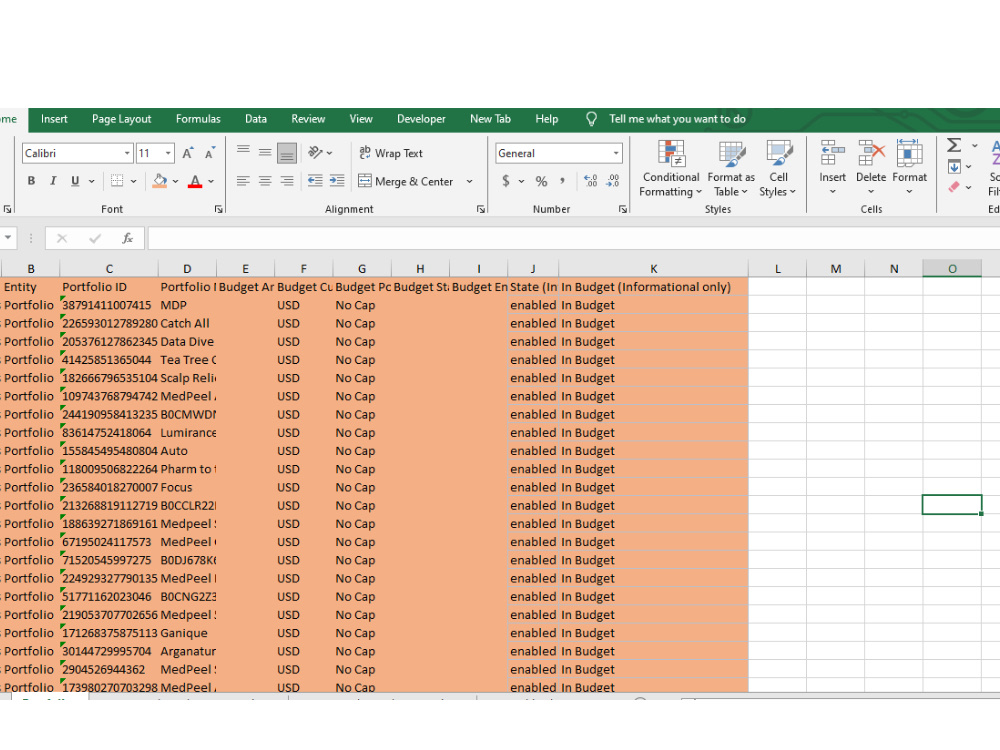Select the Ganique portfolio name cell
The height and width of the screenshot is (750, 1000).
tap(188, 633)
